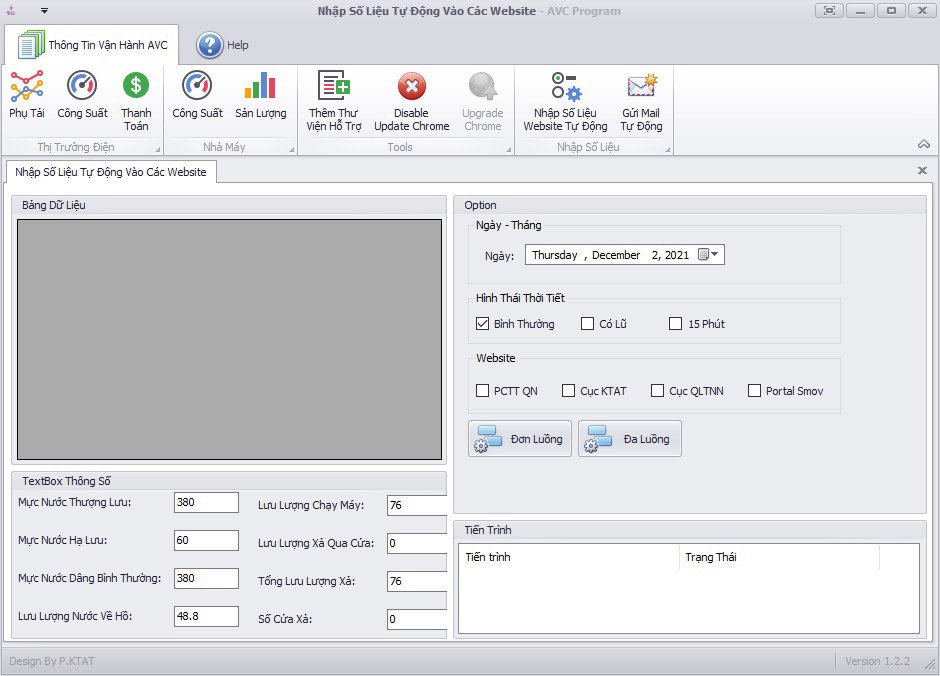Click the Đa Luồng button
This screenshot has width=940, height=676.
[630, 439]
